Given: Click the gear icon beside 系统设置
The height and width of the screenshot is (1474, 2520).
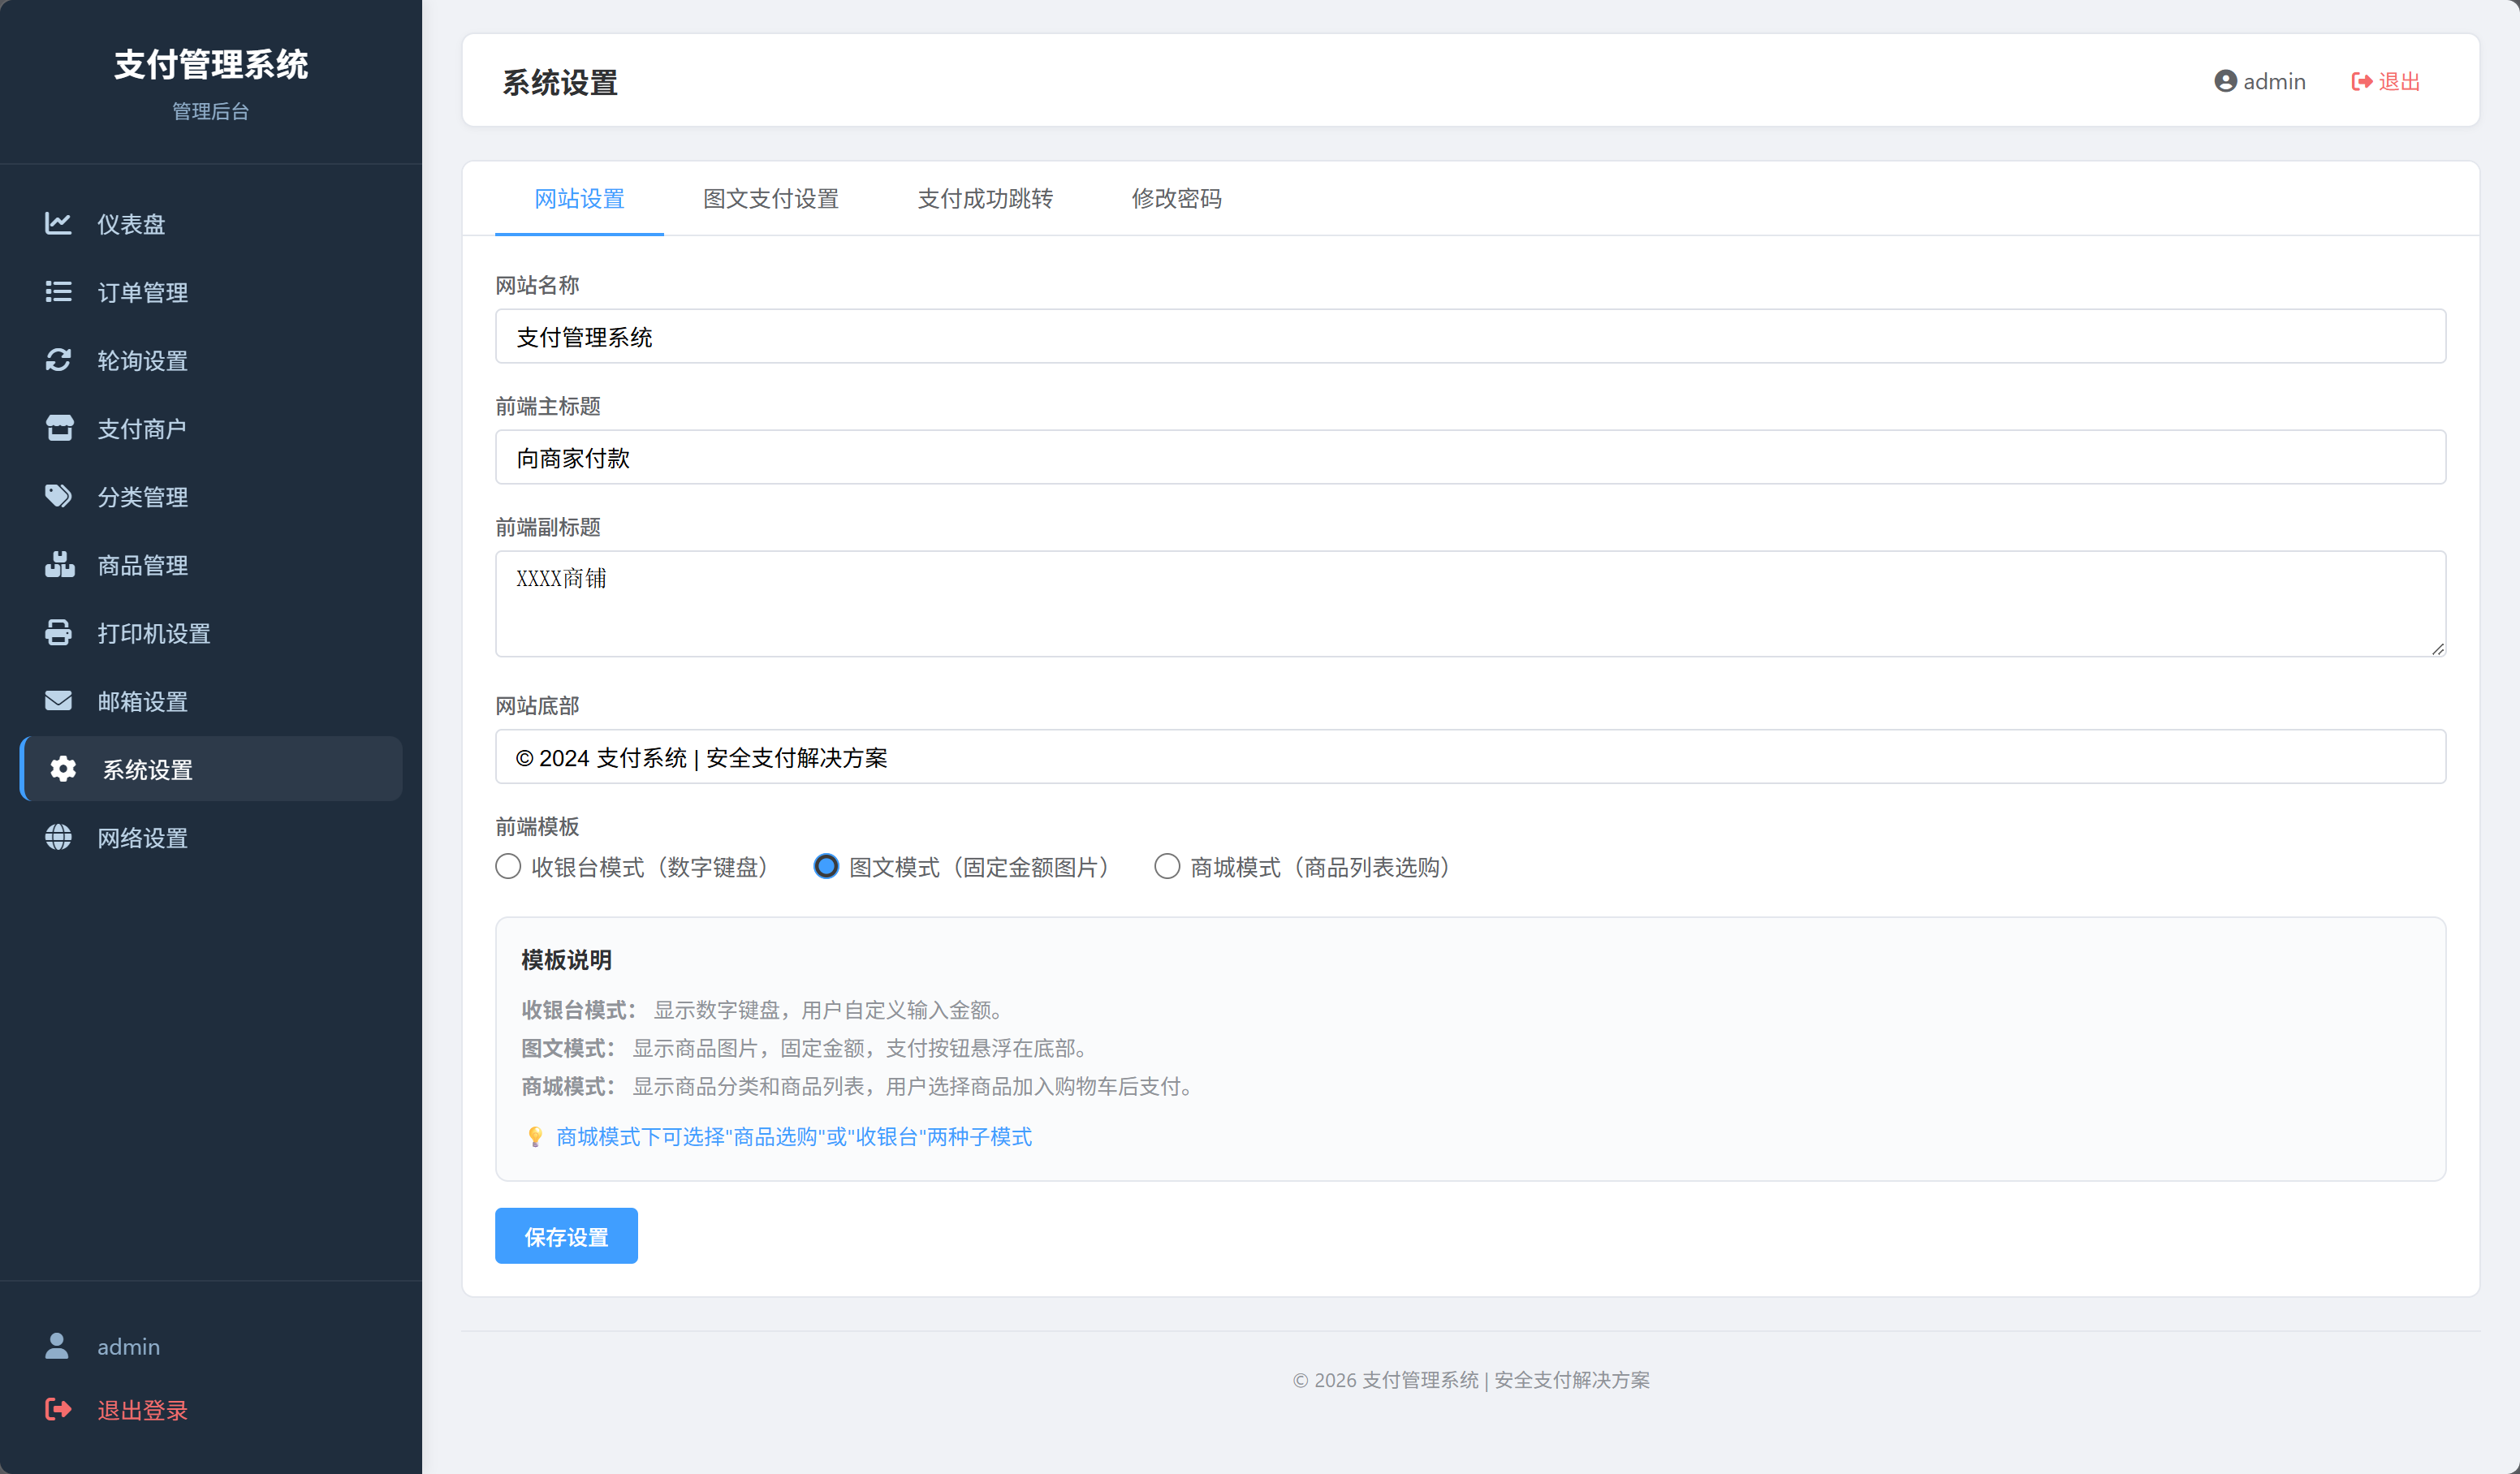Looking at the screenshot, I should coord(63,768).
